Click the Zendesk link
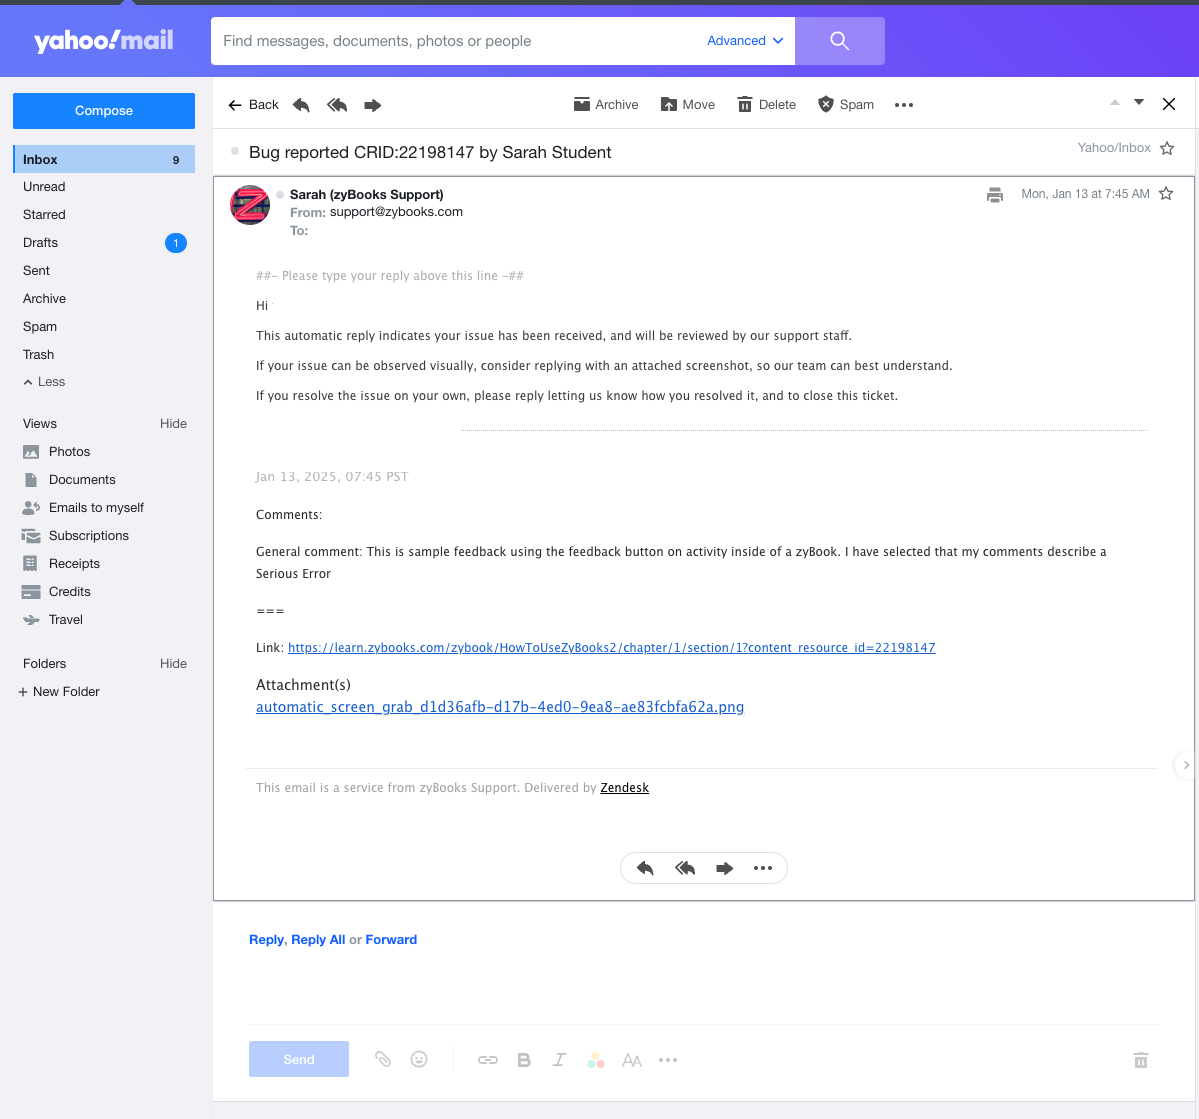The image size is (1199, 1119). pyautogui.click(x=625, y=788)
